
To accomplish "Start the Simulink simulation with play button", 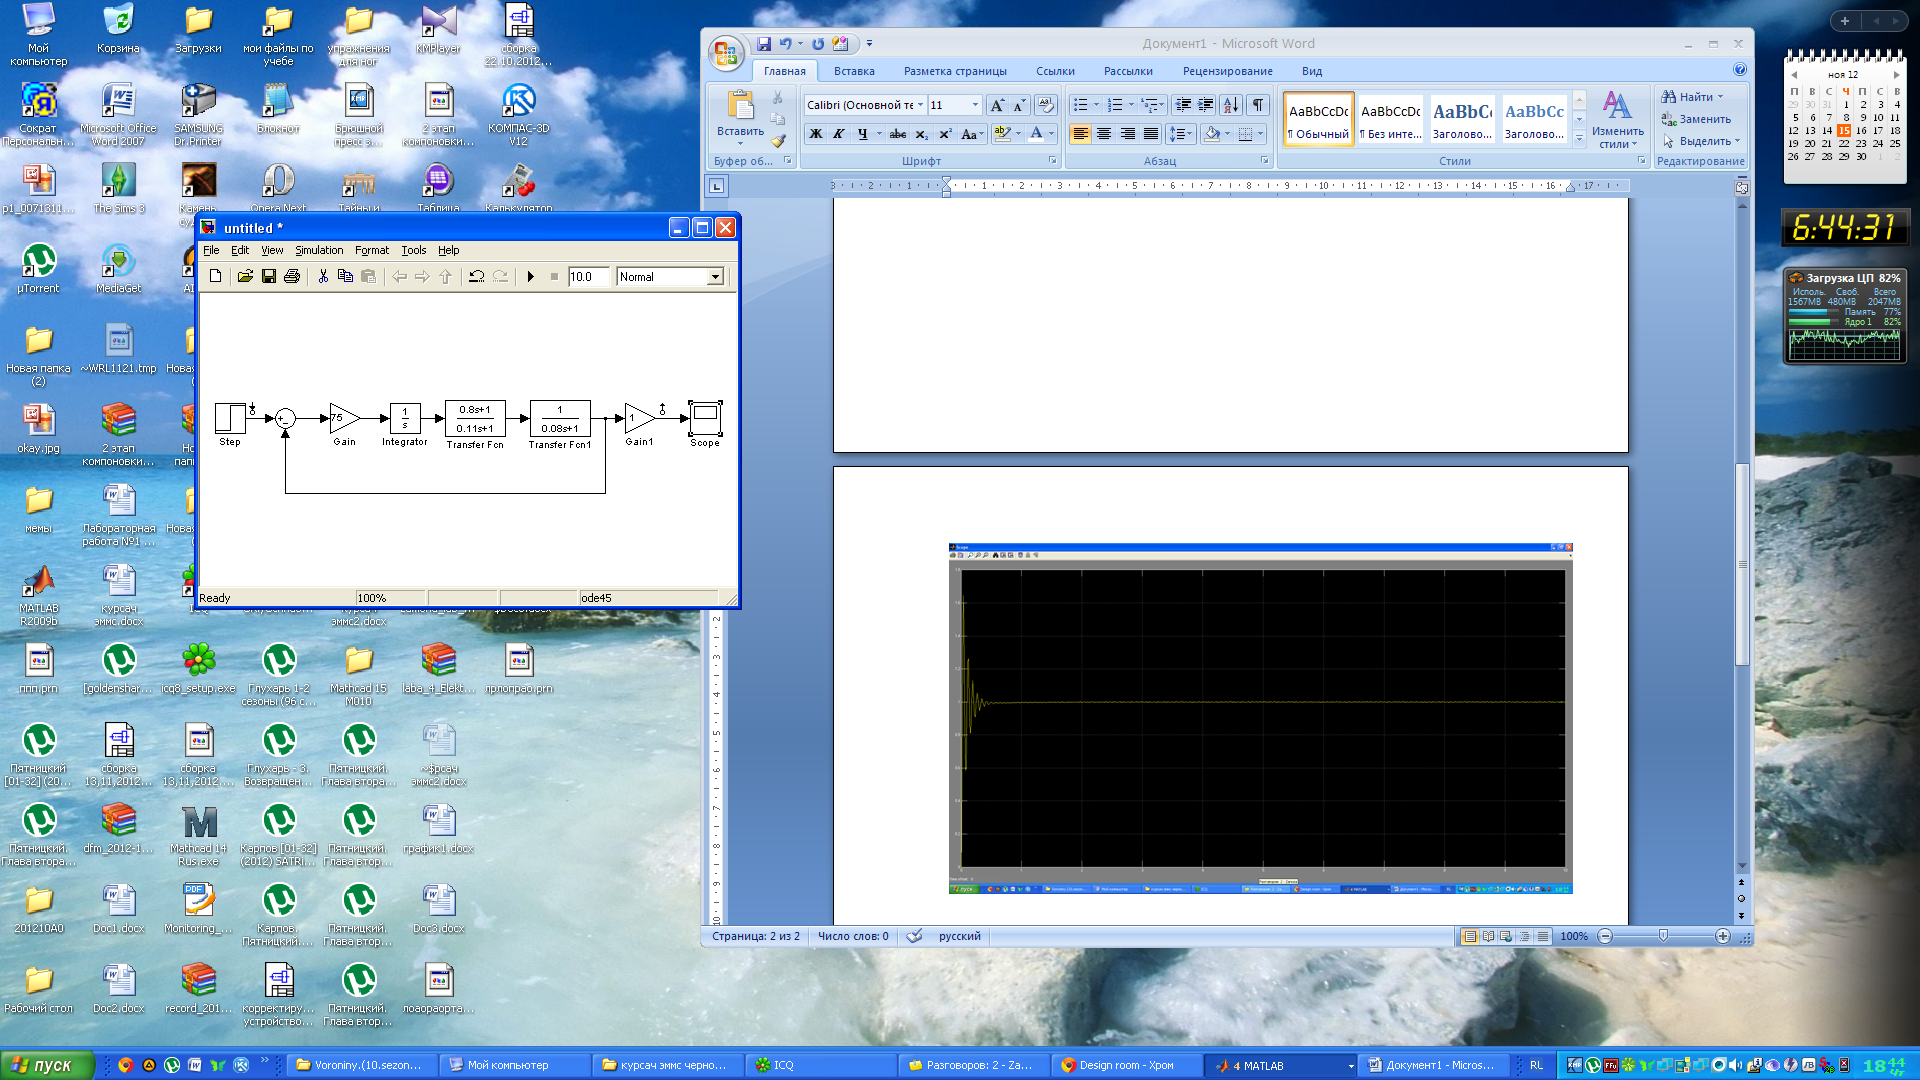I will pyautogui.click(x=530, y=277).
